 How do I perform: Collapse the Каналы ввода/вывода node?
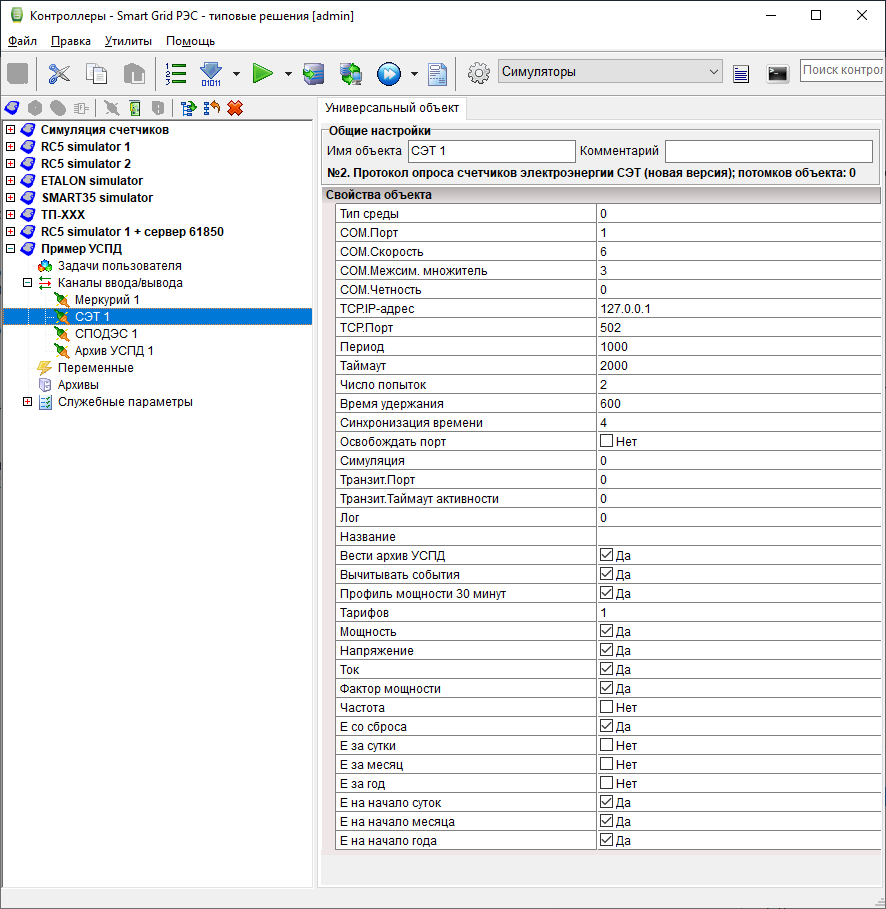pos(28,283)
